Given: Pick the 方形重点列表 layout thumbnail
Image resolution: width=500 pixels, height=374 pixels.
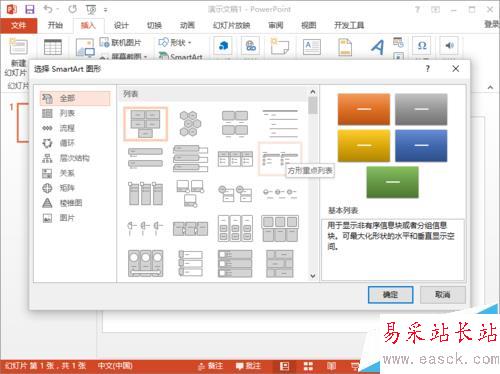Looking at the screenshot, I should coord(280,158).
